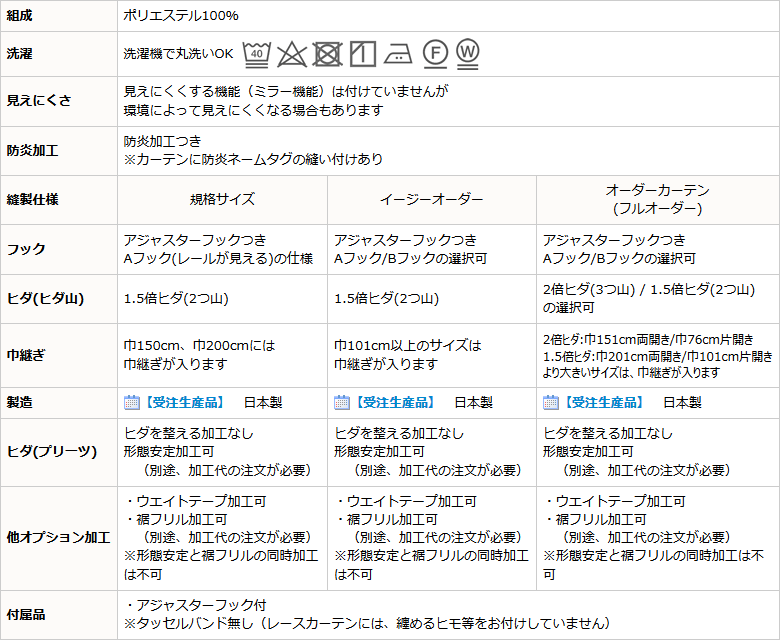Click the 他オプション加工 row label

[x=58, y=537]
